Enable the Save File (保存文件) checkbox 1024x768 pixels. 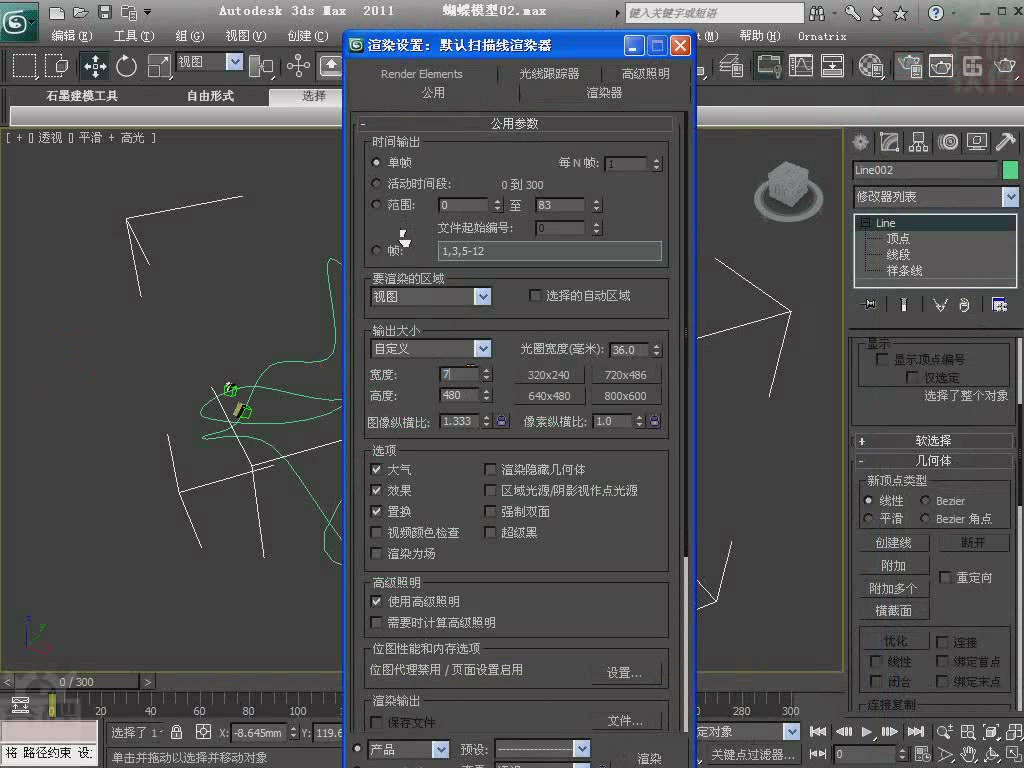pyautogui.click(x=376, y=722)
